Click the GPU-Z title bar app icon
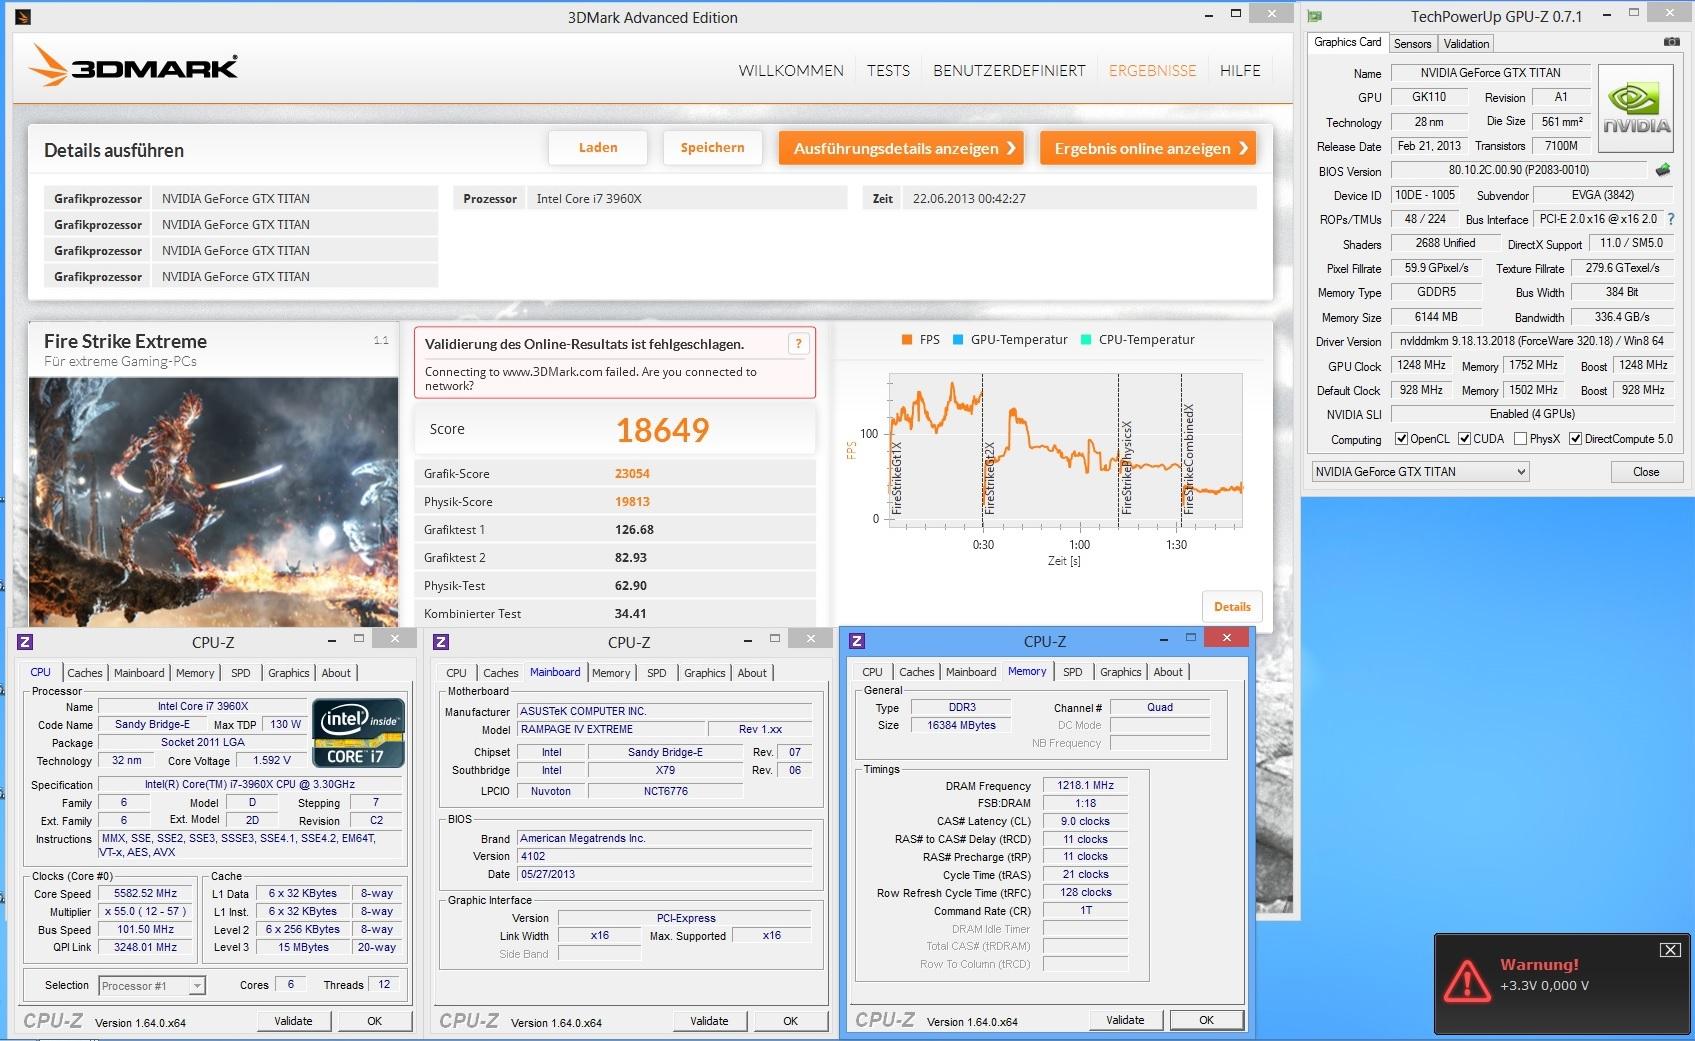The height and width of the screenshot is (1041, 1695). tap(1315, 16)
